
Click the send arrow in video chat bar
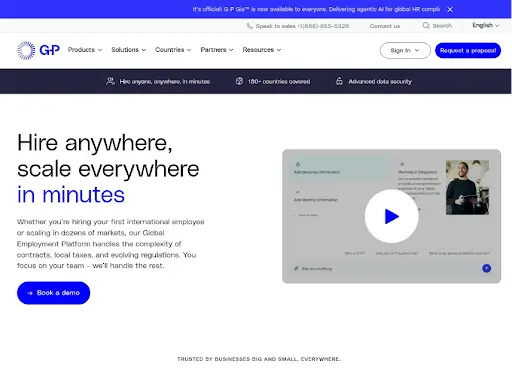tap(486, 268)
